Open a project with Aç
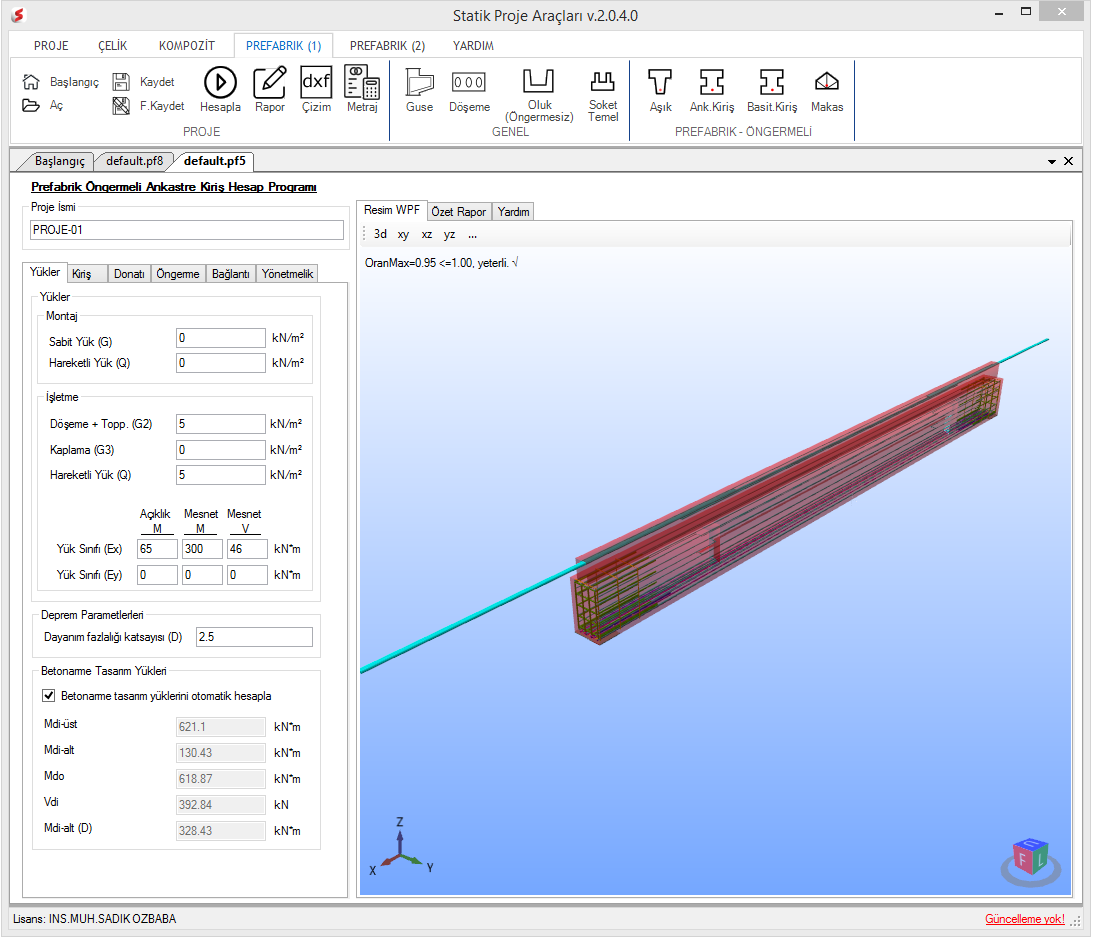 pyautogui.click(x=43, y=105)
